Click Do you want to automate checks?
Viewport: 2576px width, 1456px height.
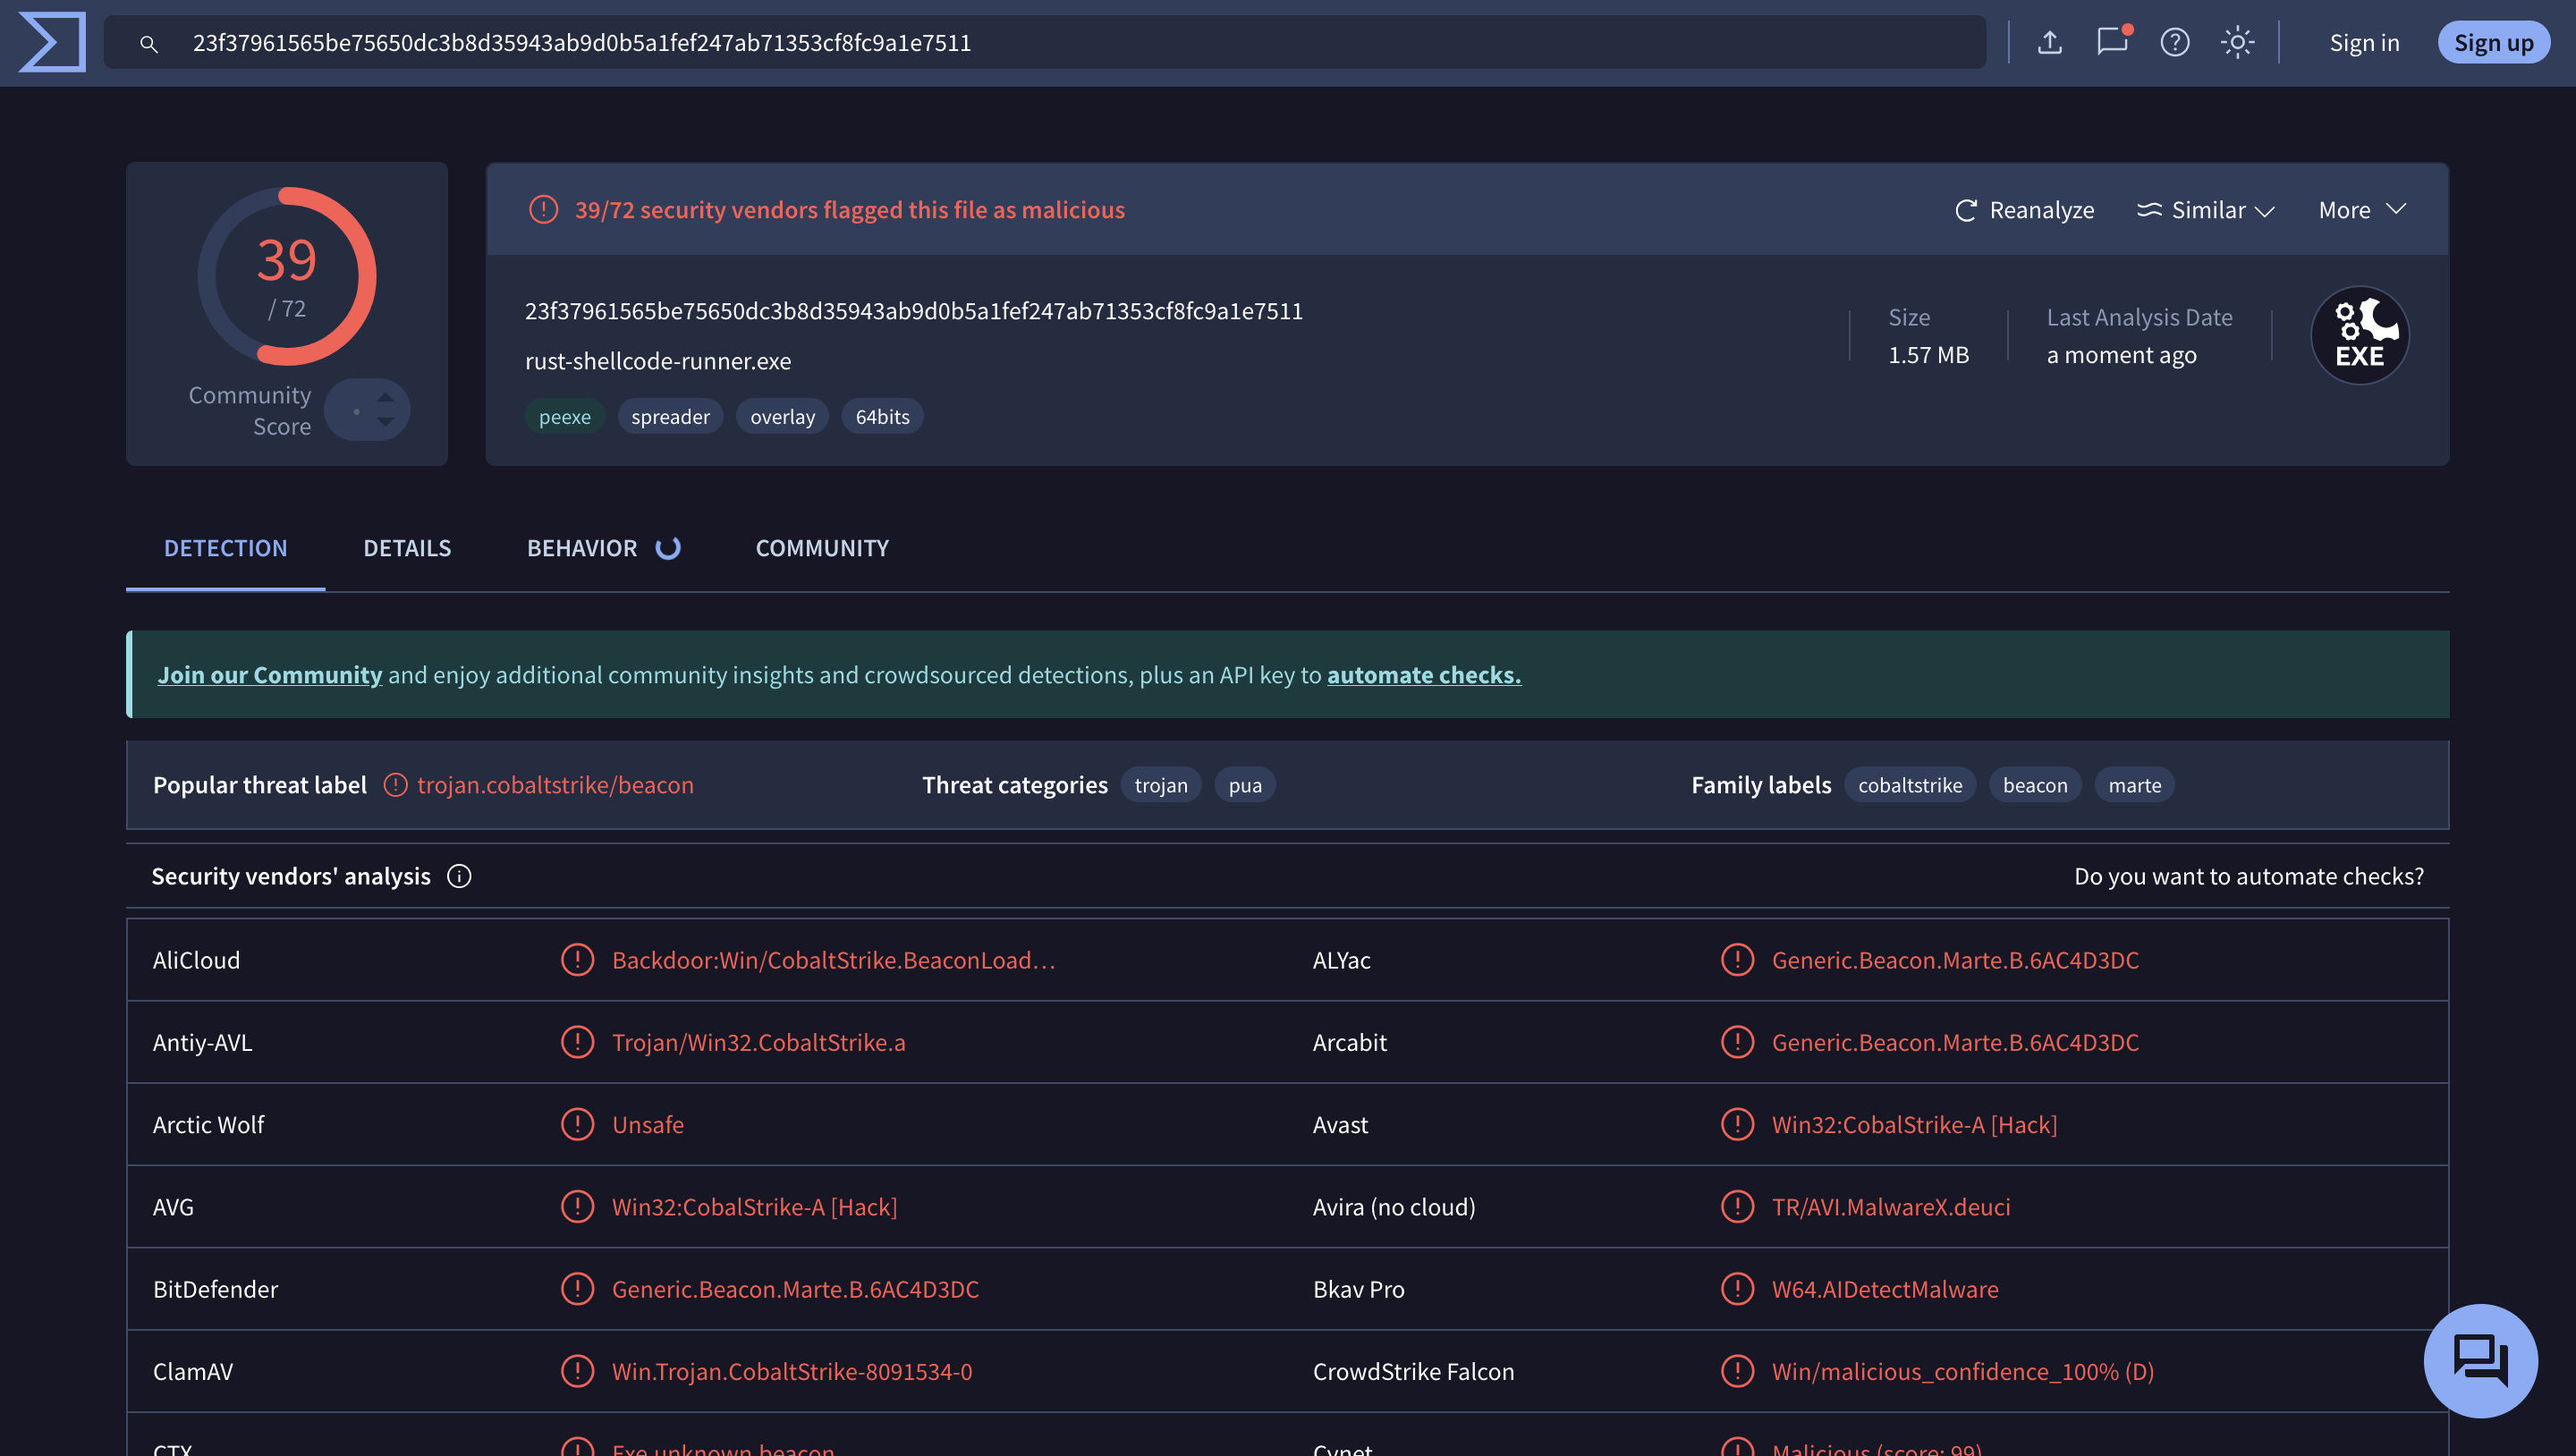(x=2249, y=876)
